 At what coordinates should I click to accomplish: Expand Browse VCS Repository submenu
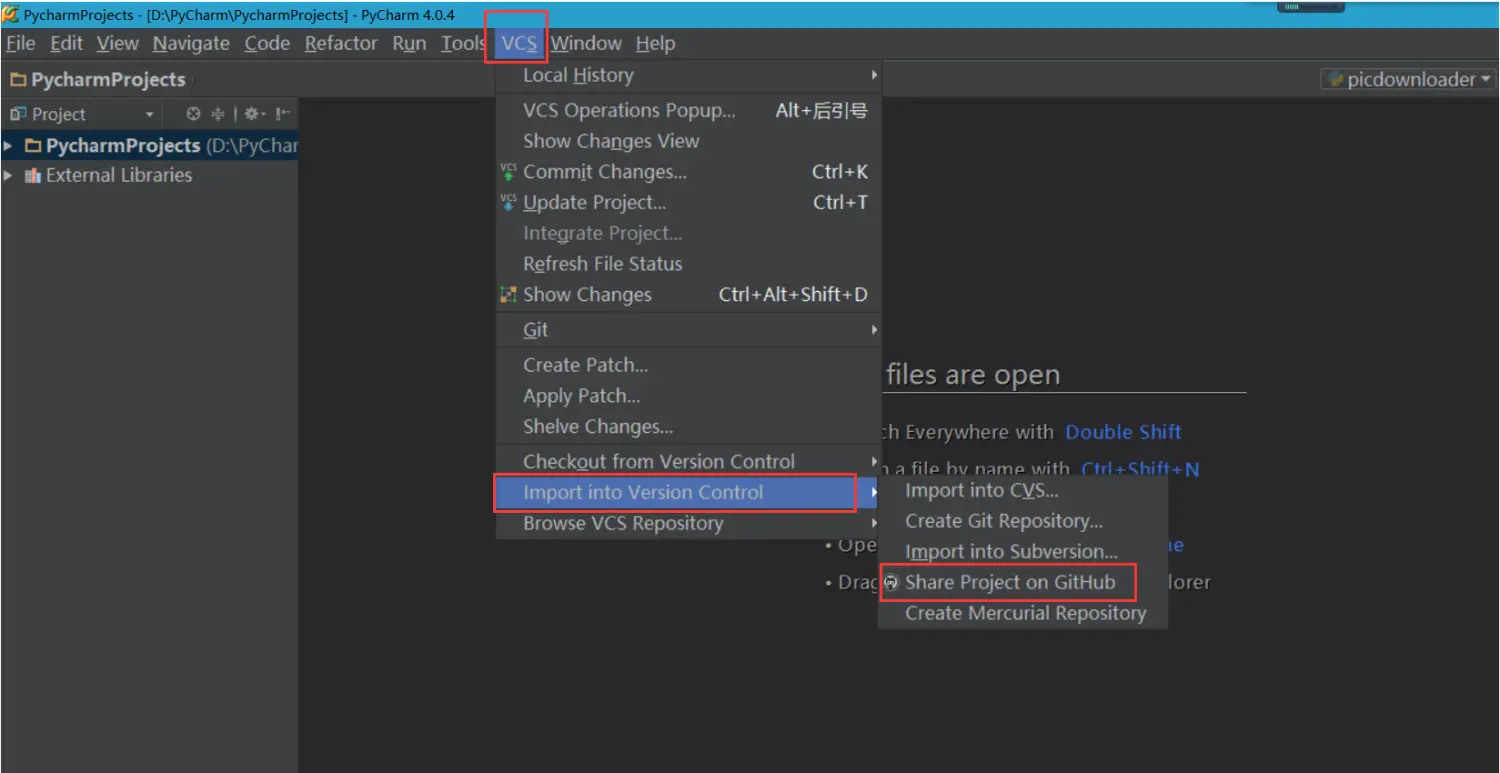[x=688, y=523]
